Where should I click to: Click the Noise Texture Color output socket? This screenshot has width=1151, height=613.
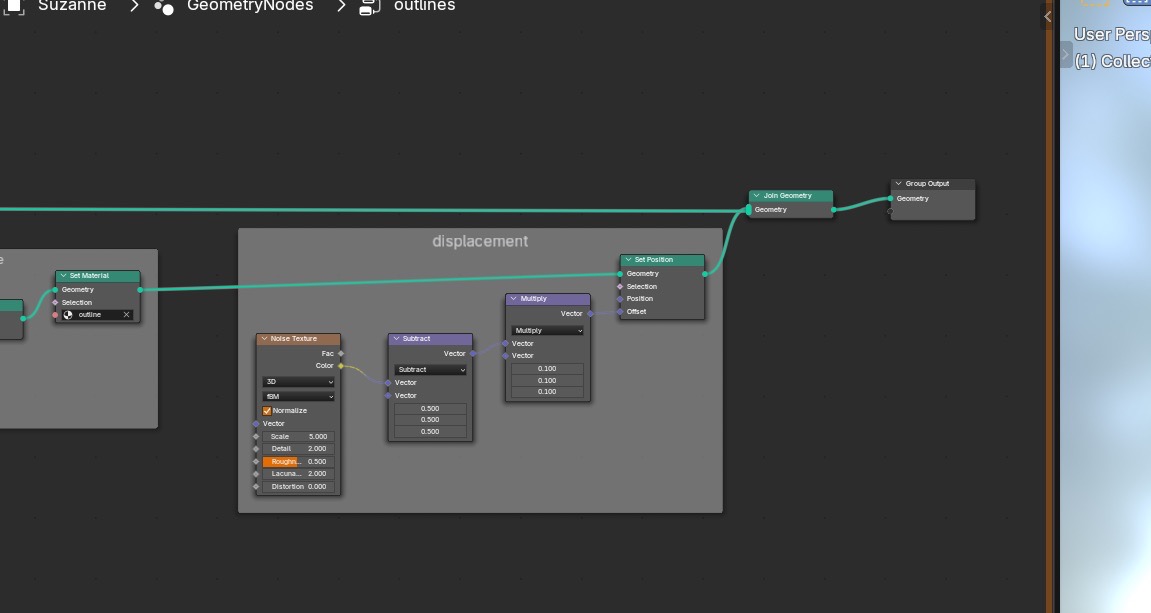click(x=341, y=366)
